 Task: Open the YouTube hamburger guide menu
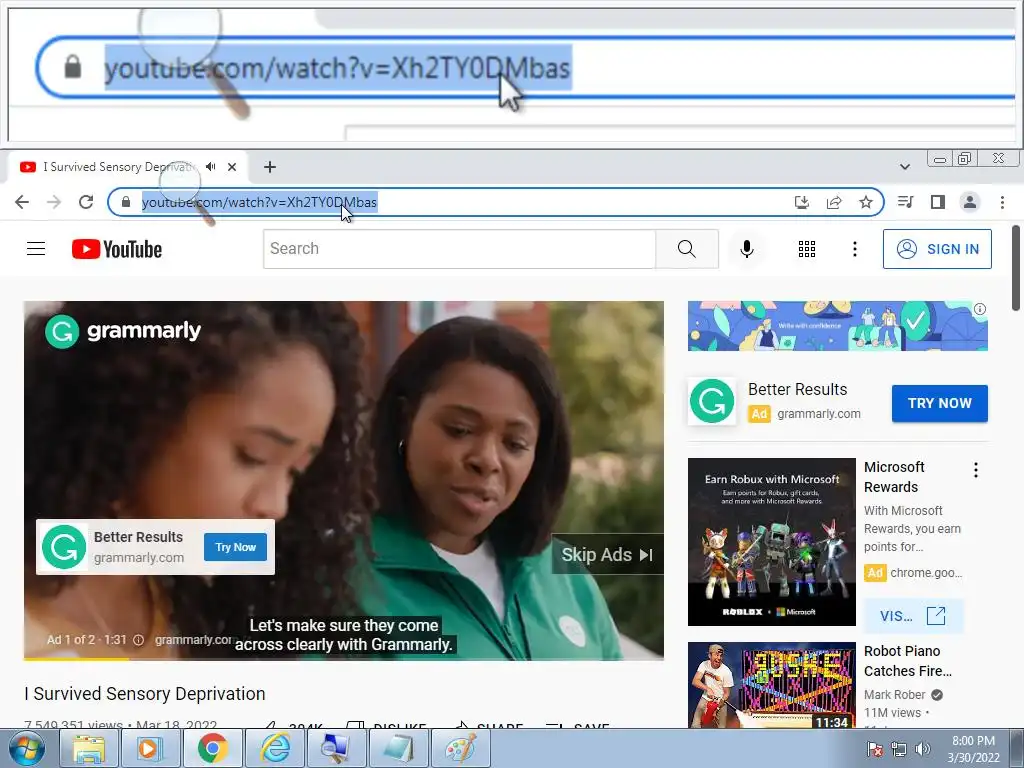[36, 249]
